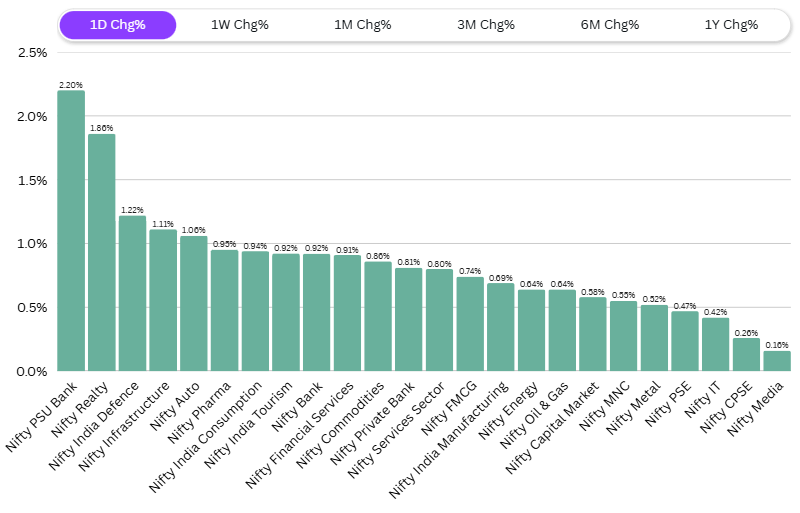Click the 1.5% y-axis tick label
The image size is (800, 513).
coord(32,180)
